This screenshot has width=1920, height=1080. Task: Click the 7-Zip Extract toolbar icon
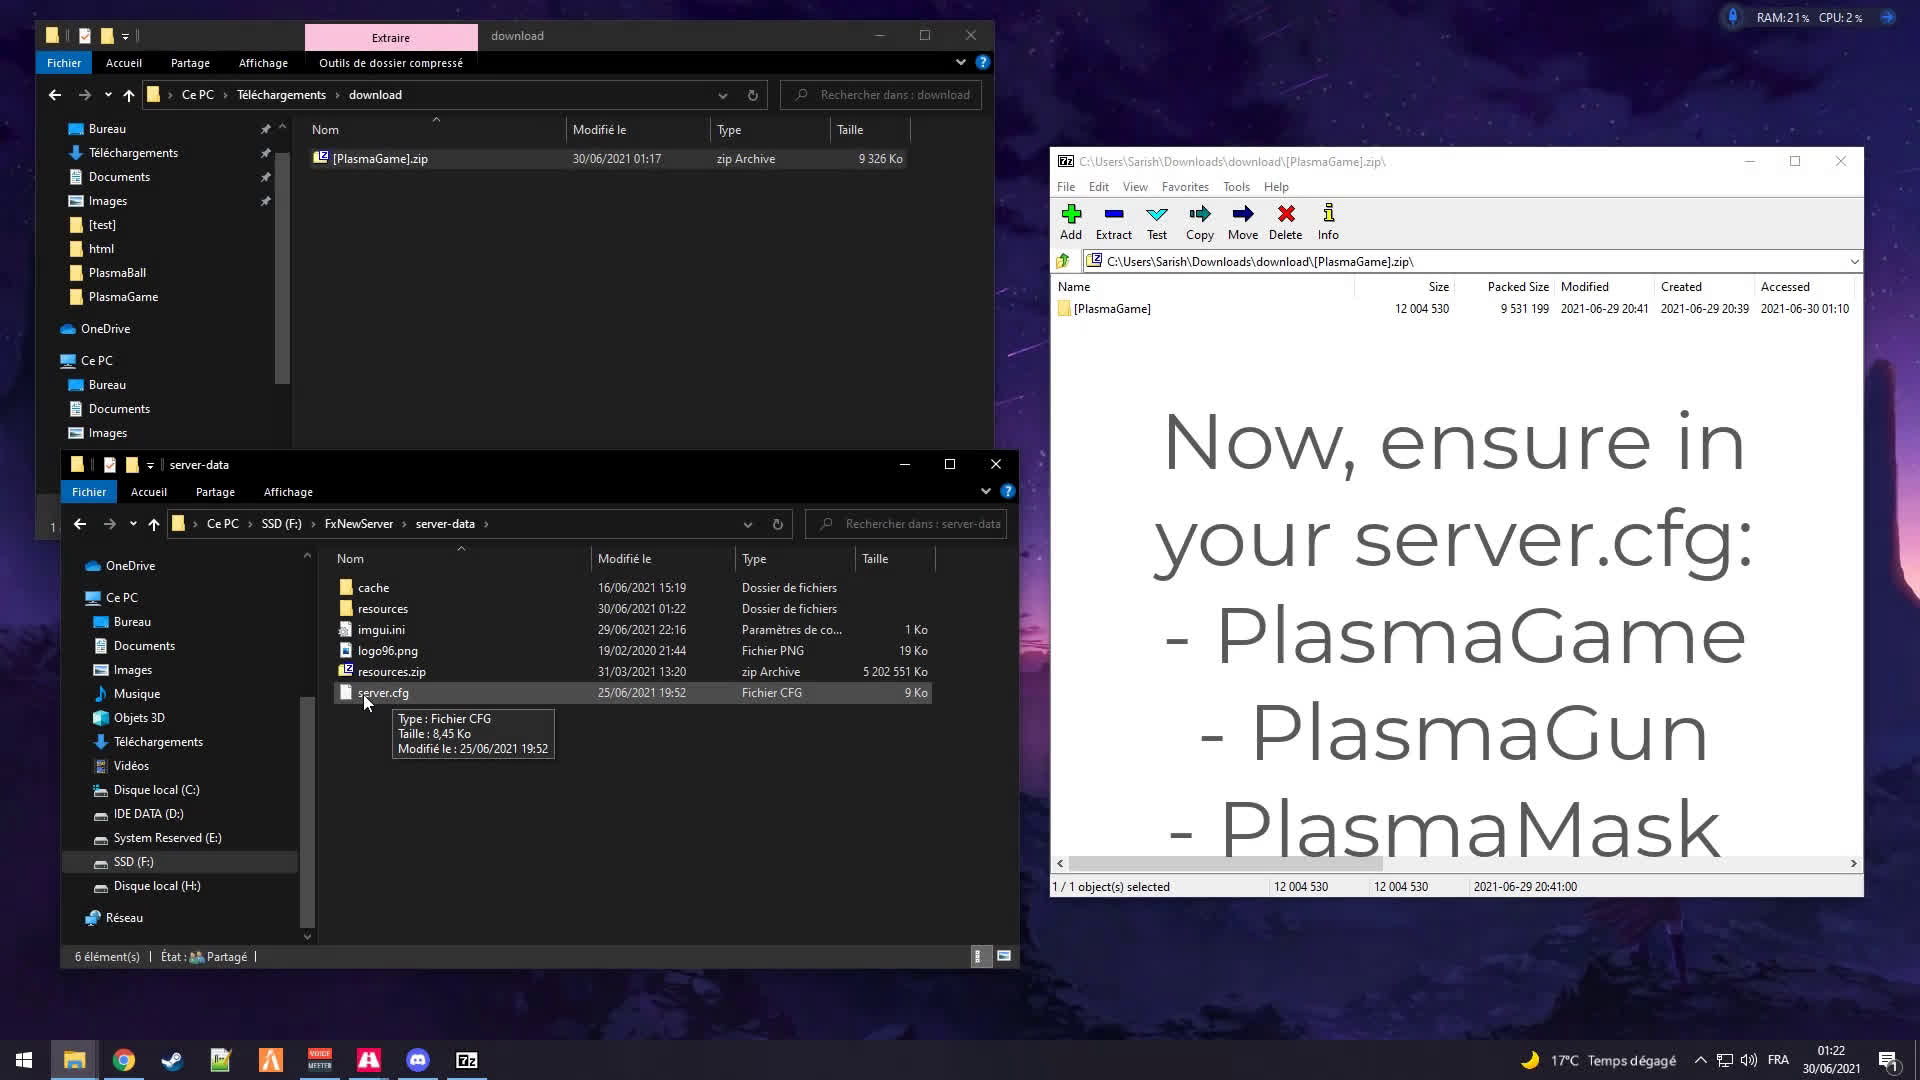pos(1113,221)
